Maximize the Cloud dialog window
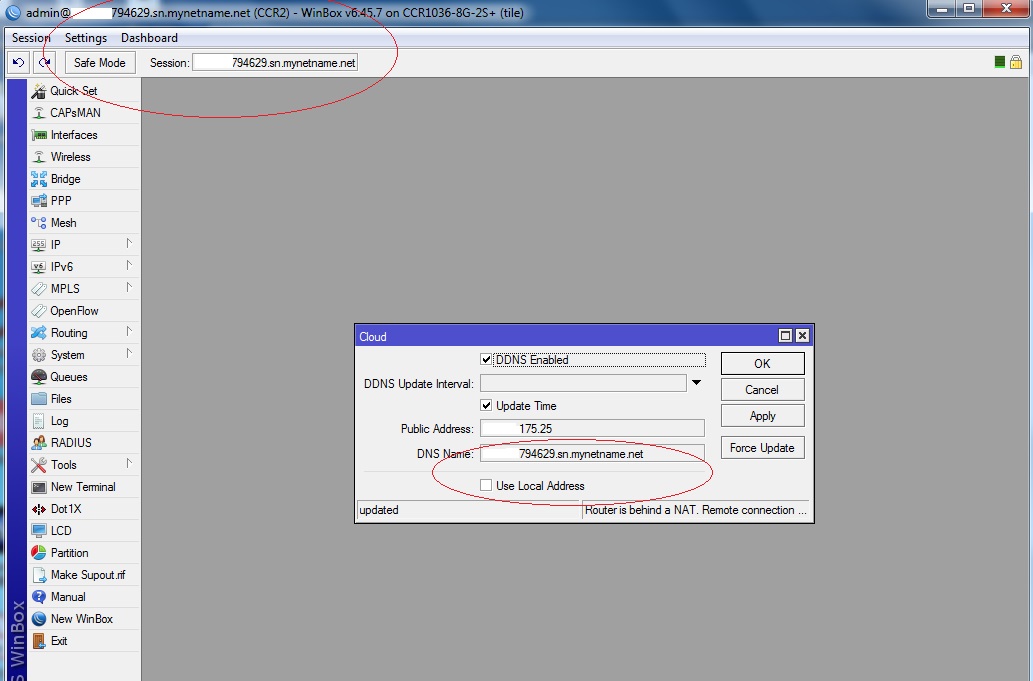 785,336
